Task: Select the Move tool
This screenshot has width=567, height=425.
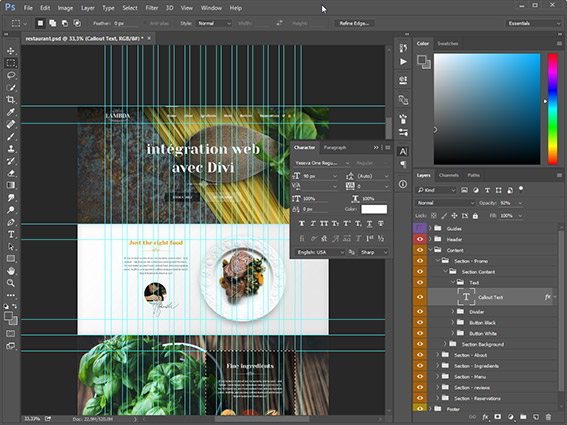Action: tap(11, 51)
